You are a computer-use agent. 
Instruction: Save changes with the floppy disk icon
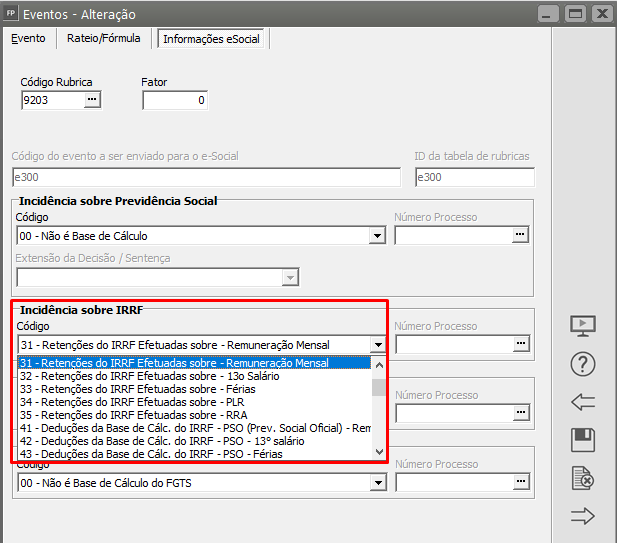click(583, 440)
